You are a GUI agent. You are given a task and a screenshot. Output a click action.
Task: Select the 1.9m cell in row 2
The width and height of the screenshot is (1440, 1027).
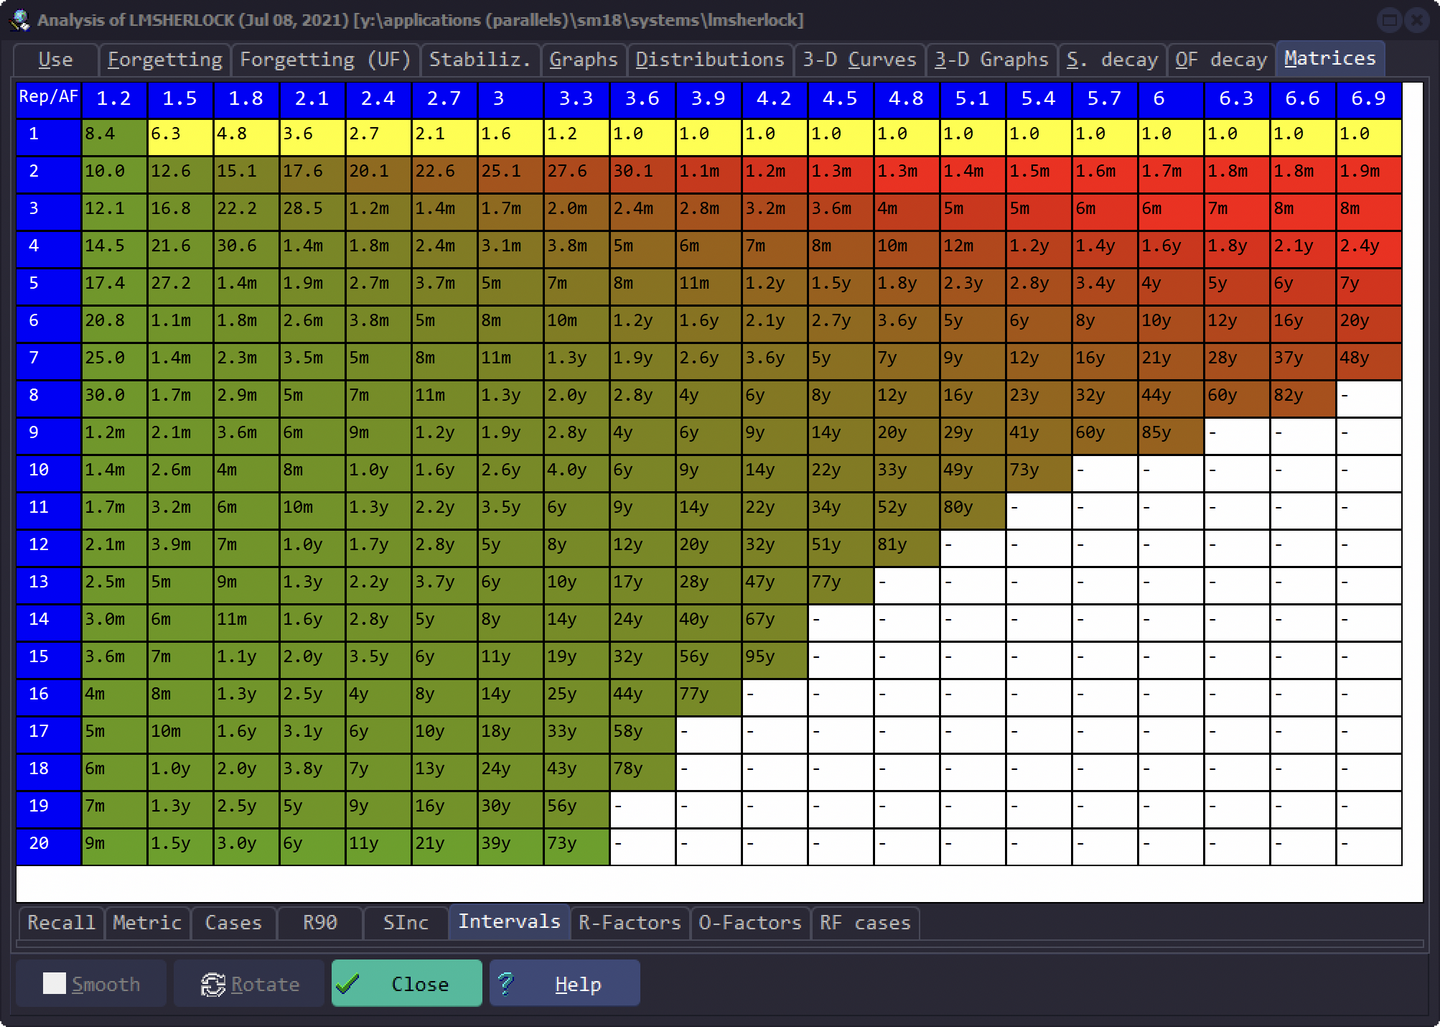tap(1368, 174)
